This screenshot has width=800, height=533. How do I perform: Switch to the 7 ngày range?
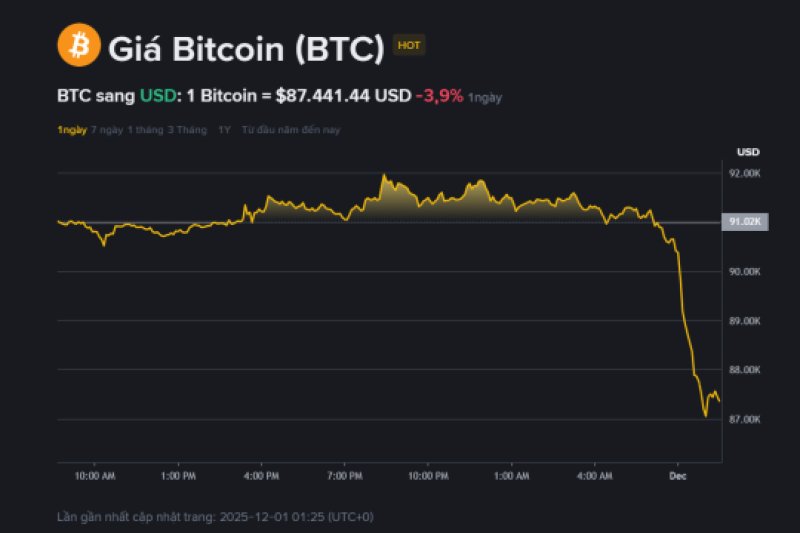pyautogui.click(x=107, y=130)
